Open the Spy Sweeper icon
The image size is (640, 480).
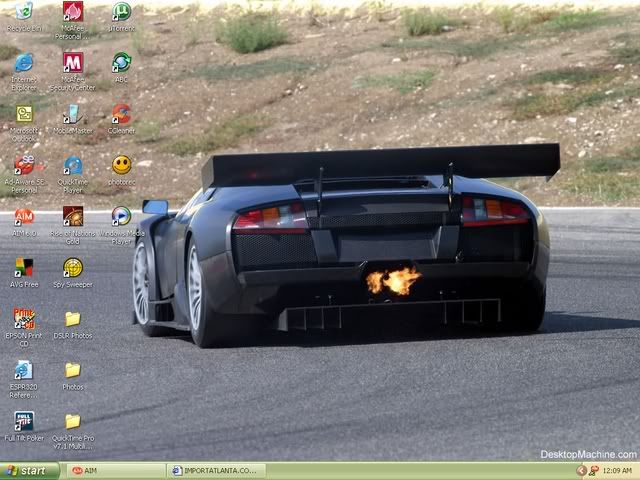tap(73, 267)
